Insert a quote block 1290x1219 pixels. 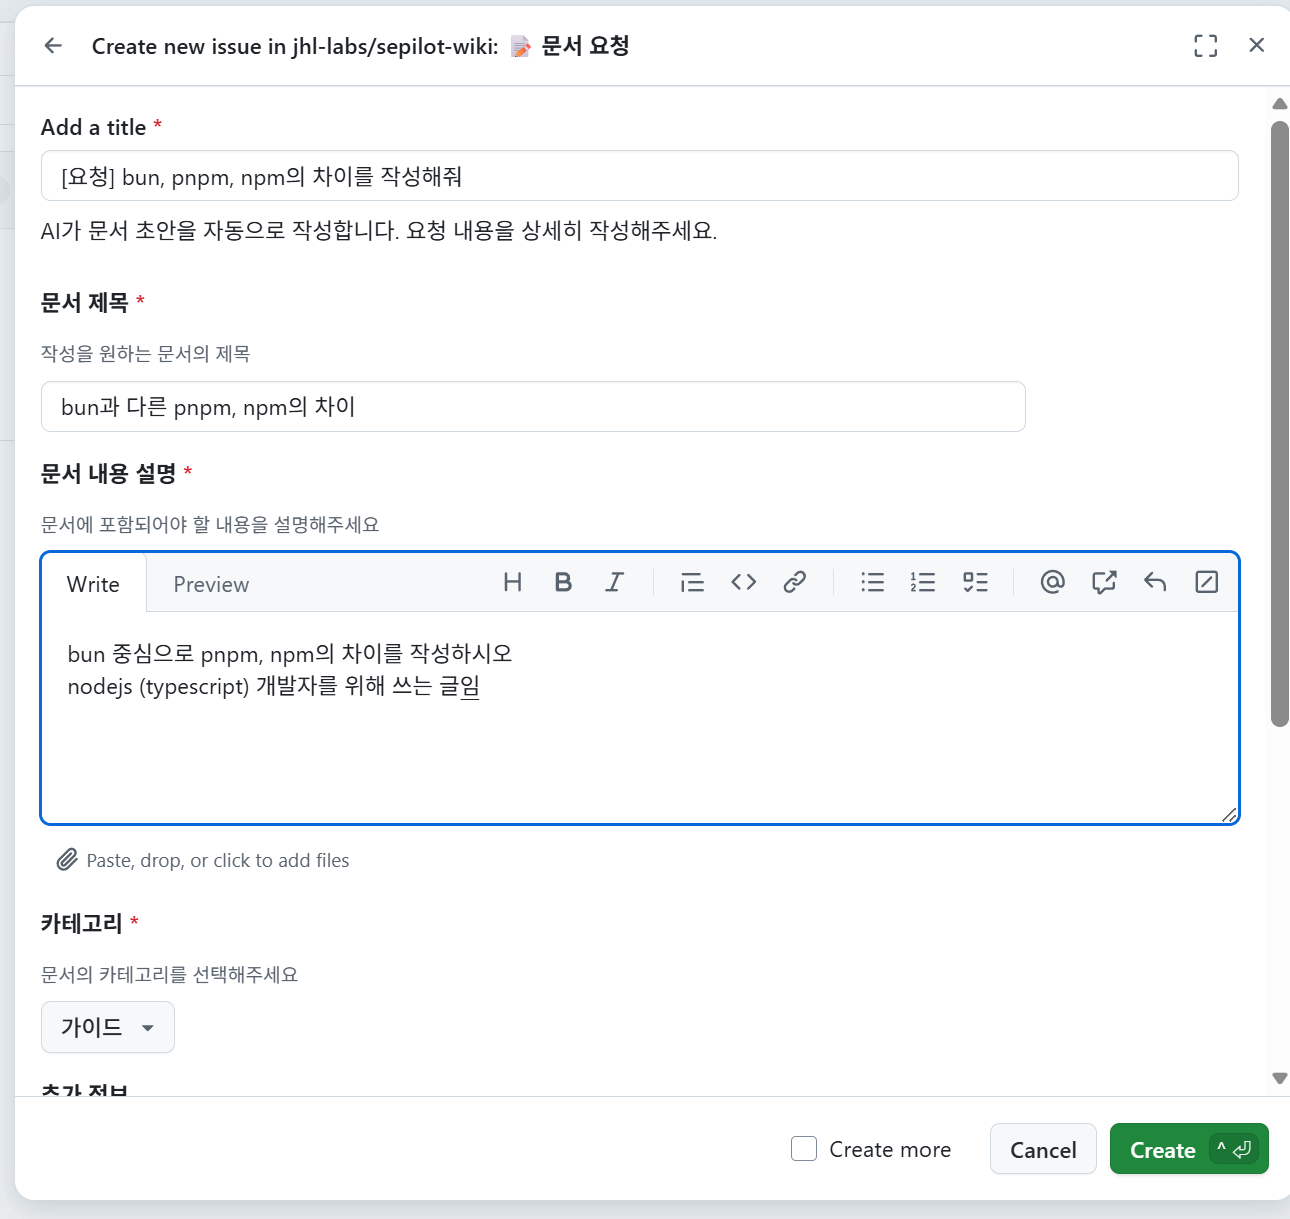pos(692,583)
